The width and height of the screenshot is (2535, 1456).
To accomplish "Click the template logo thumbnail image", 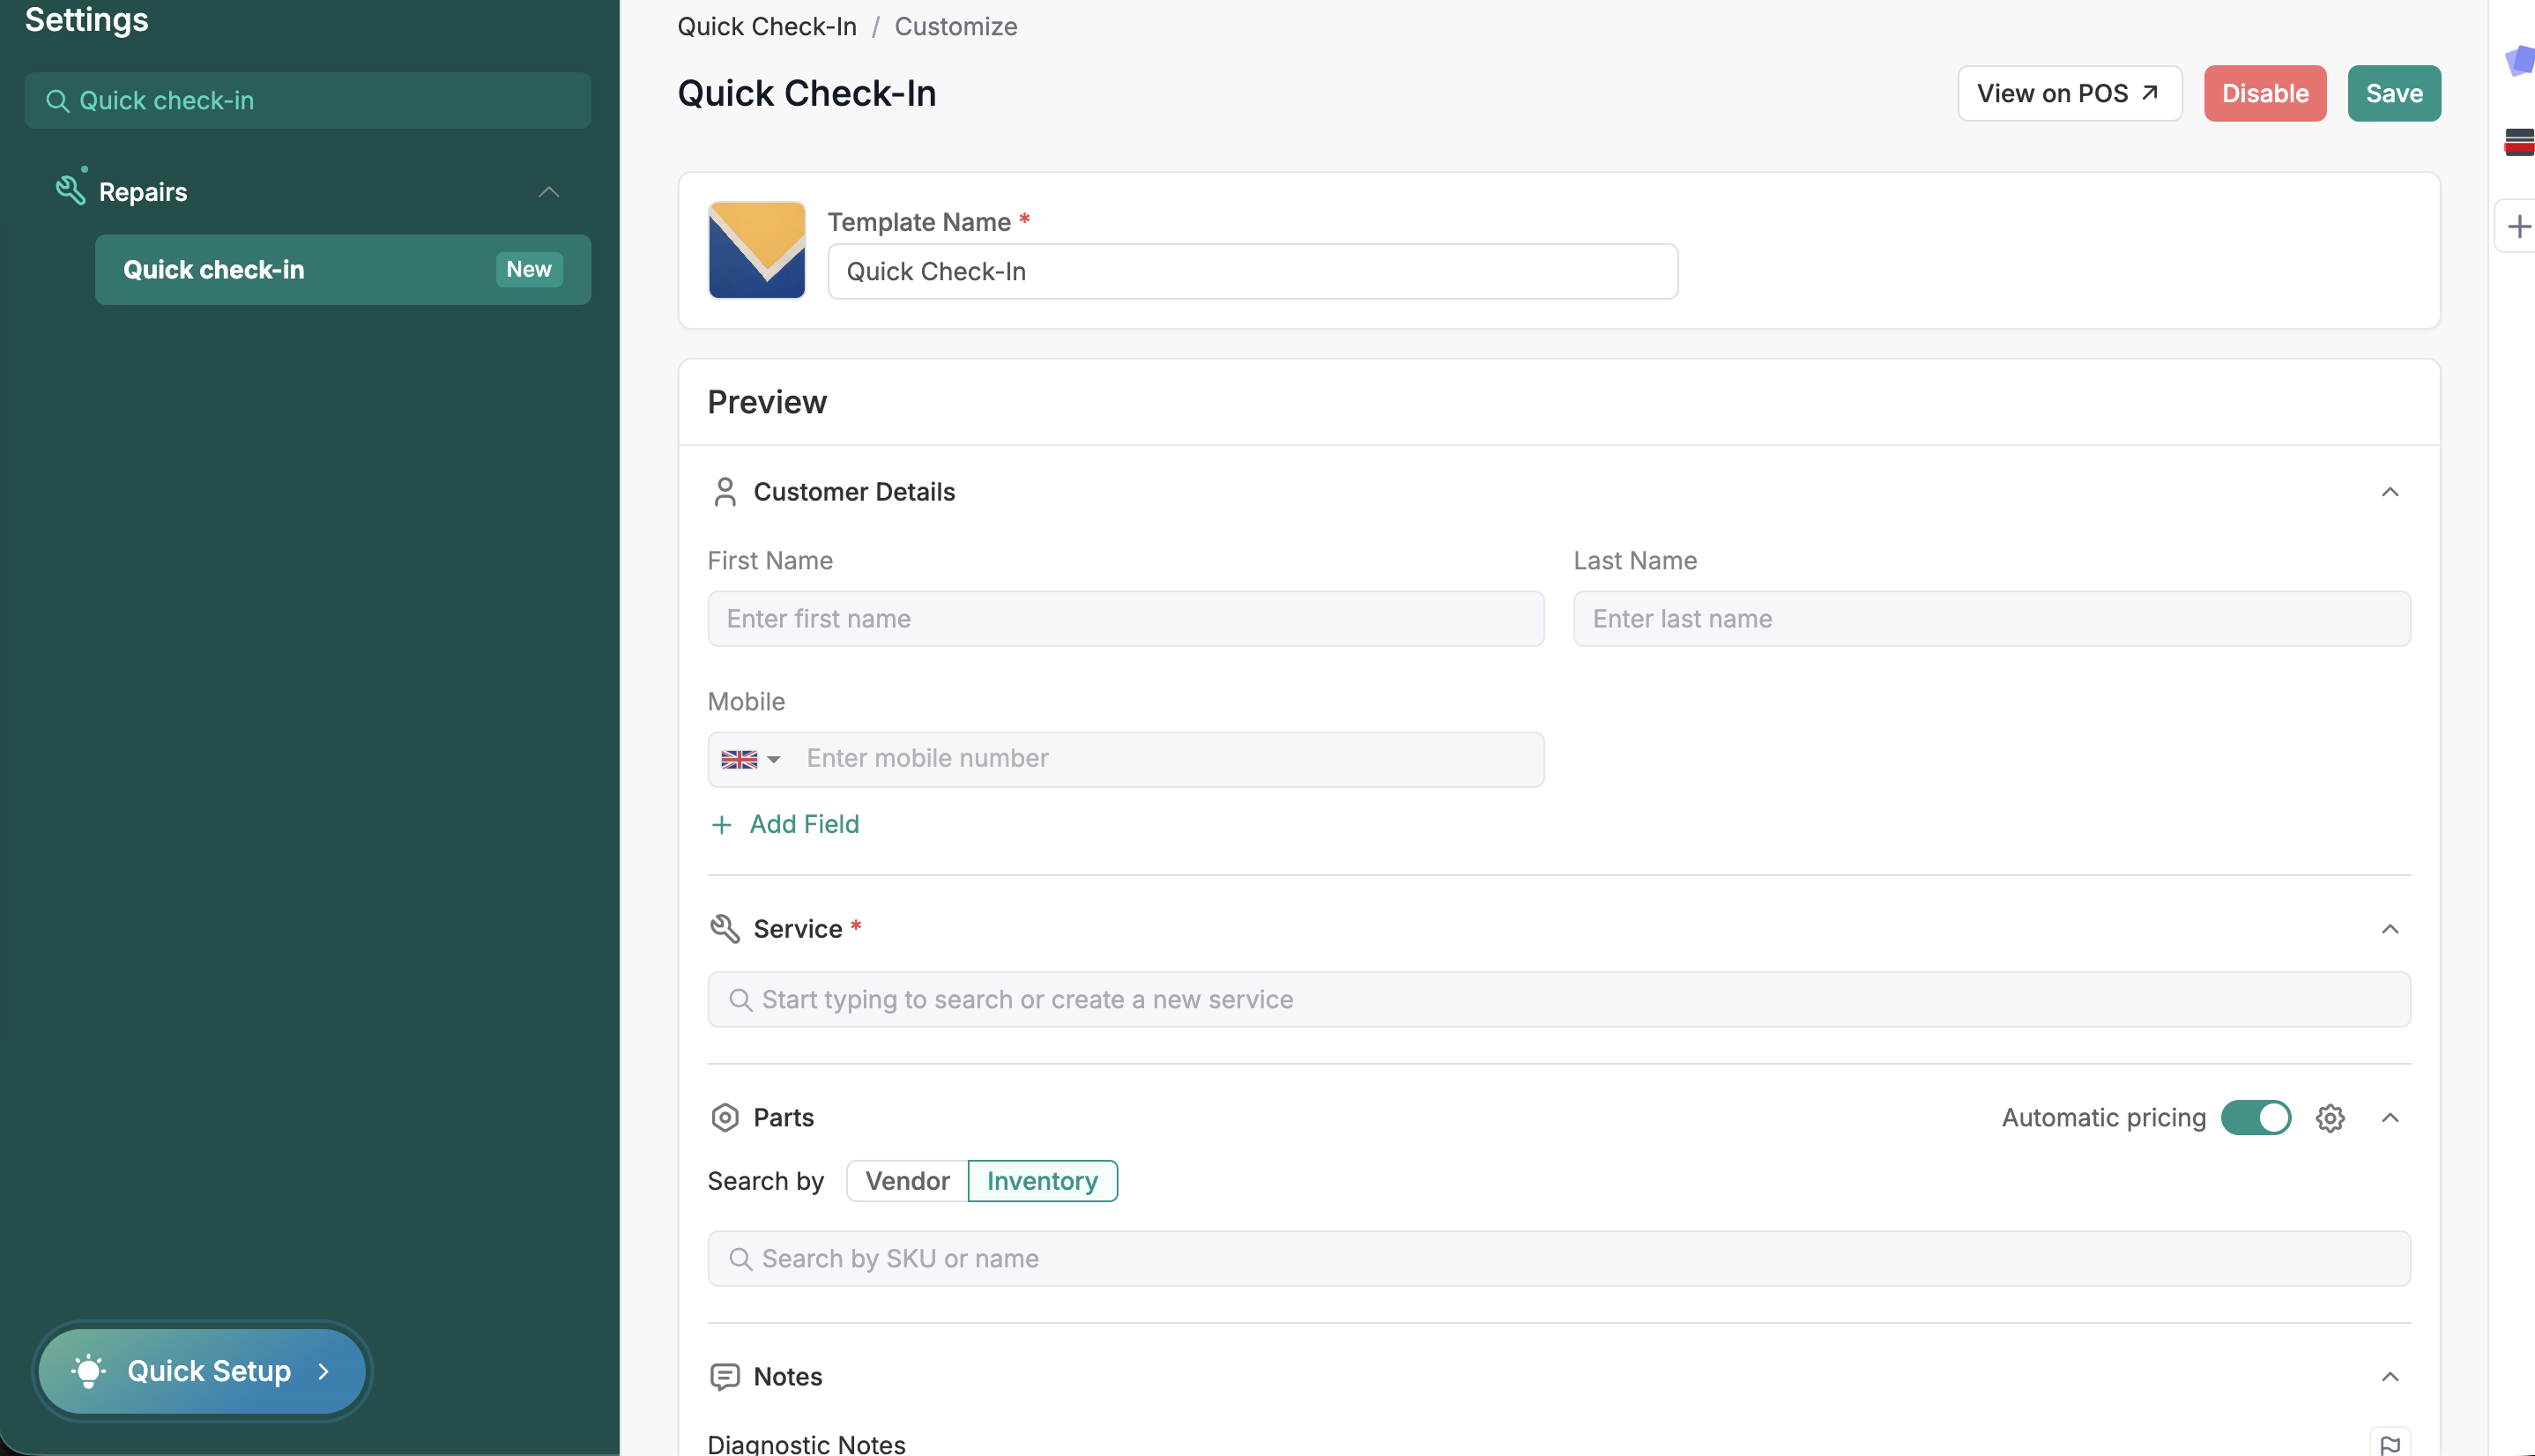I will (x=757, y=250).
